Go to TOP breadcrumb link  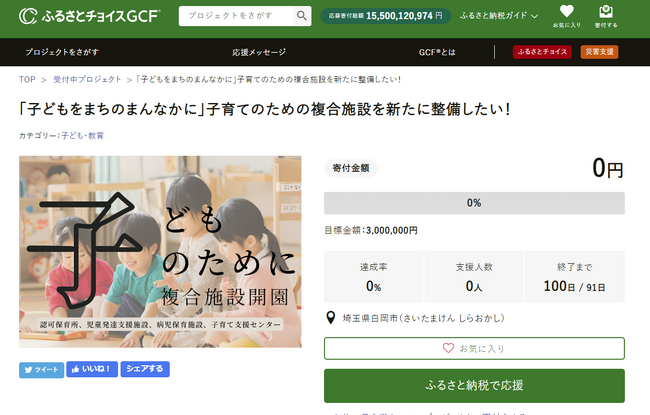pyautogui.click(x=28, y=79)
